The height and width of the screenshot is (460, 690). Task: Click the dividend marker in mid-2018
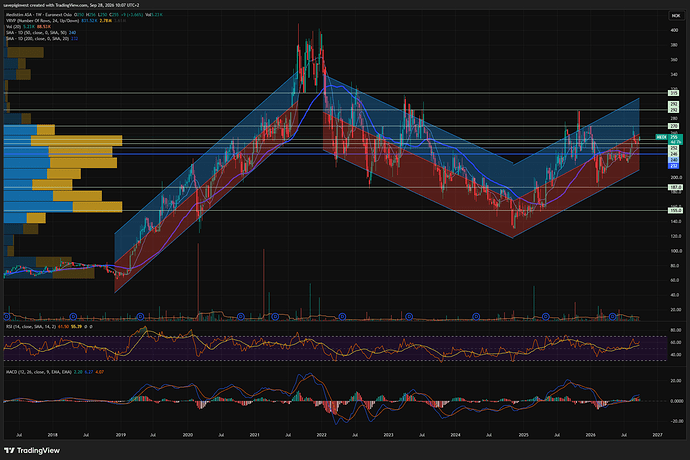[x=73, y=316]
